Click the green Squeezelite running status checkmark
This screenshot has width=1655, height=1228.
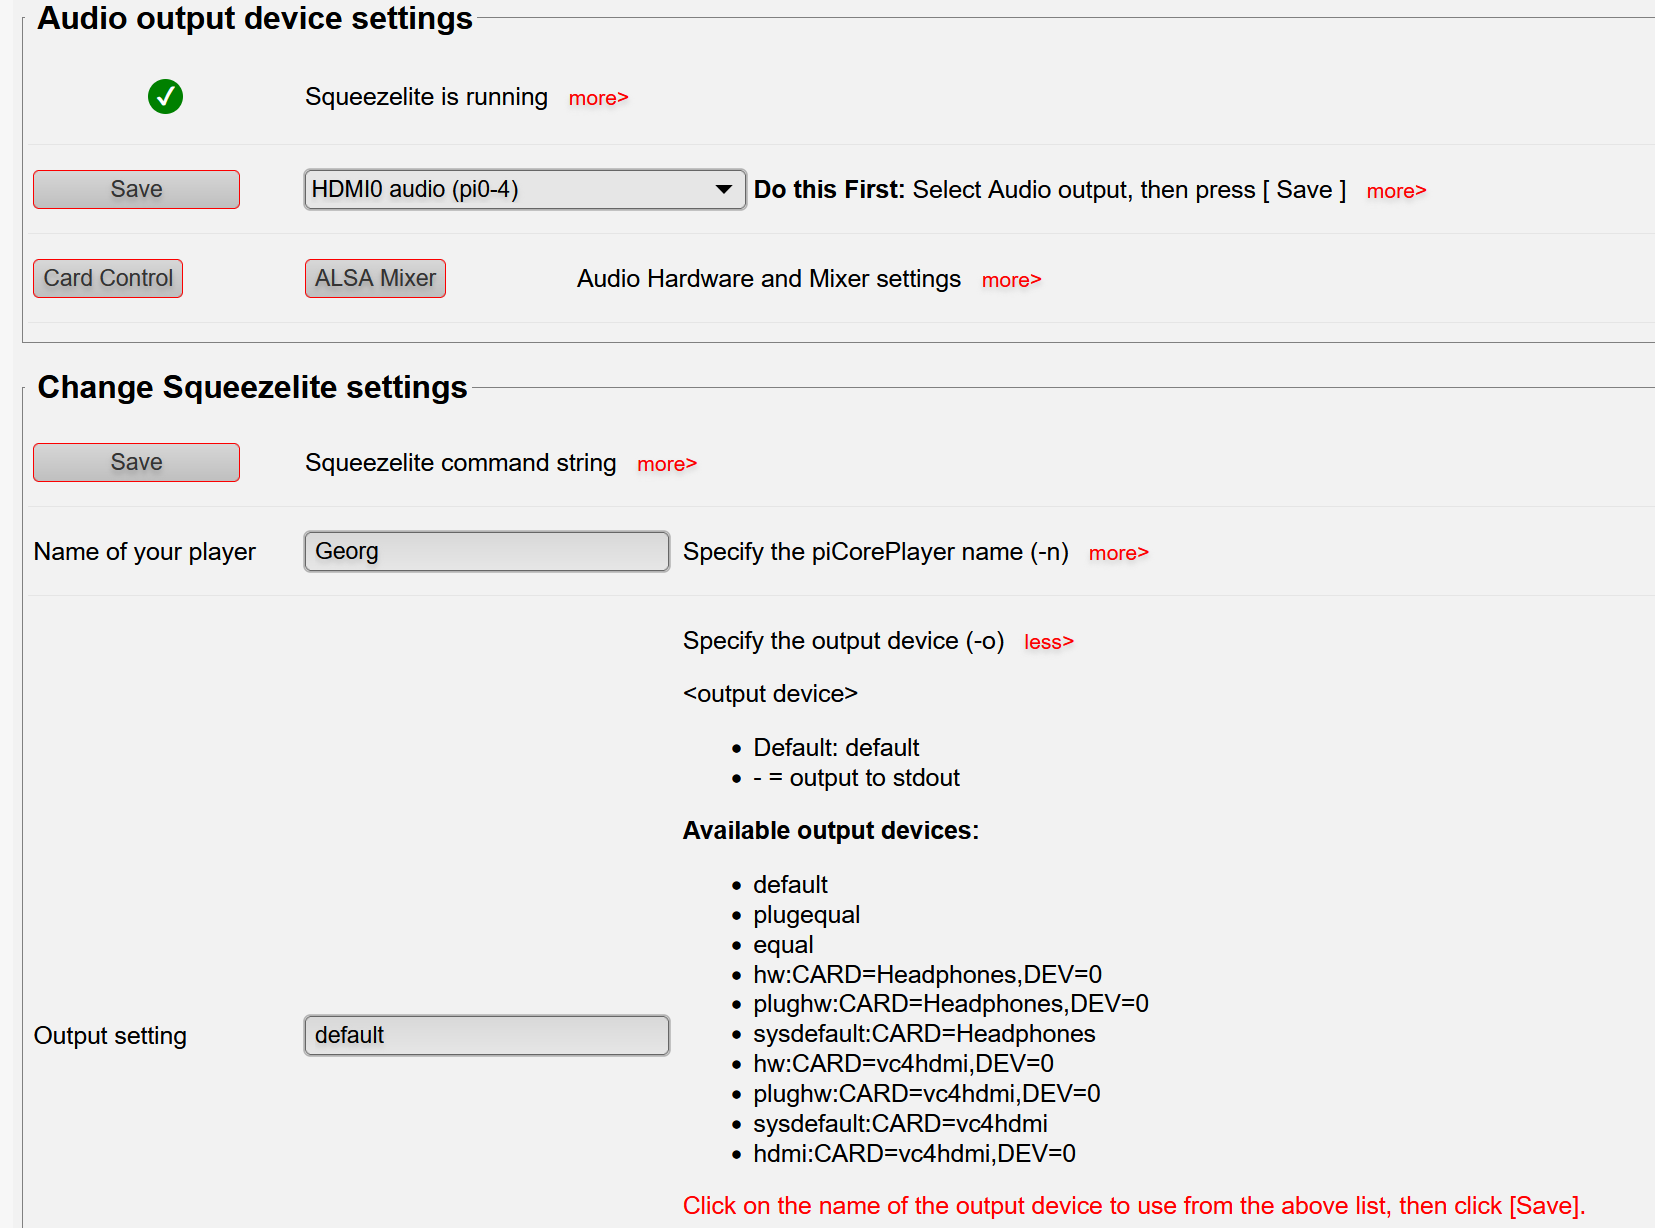pos(165,97)
